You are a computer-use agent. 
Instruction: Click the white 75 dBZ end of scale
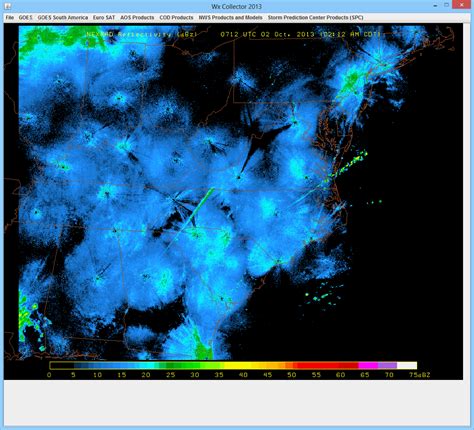coord(407,365)
